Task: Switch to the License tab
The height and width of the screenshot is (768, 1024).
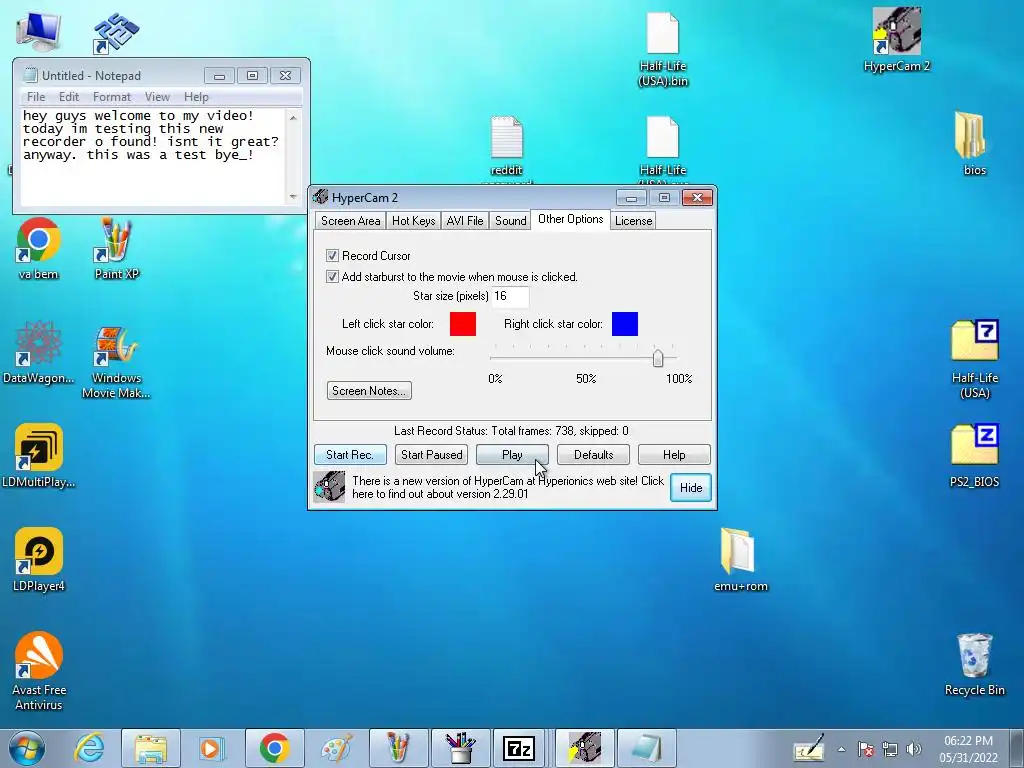Action: tap(633, 221)
